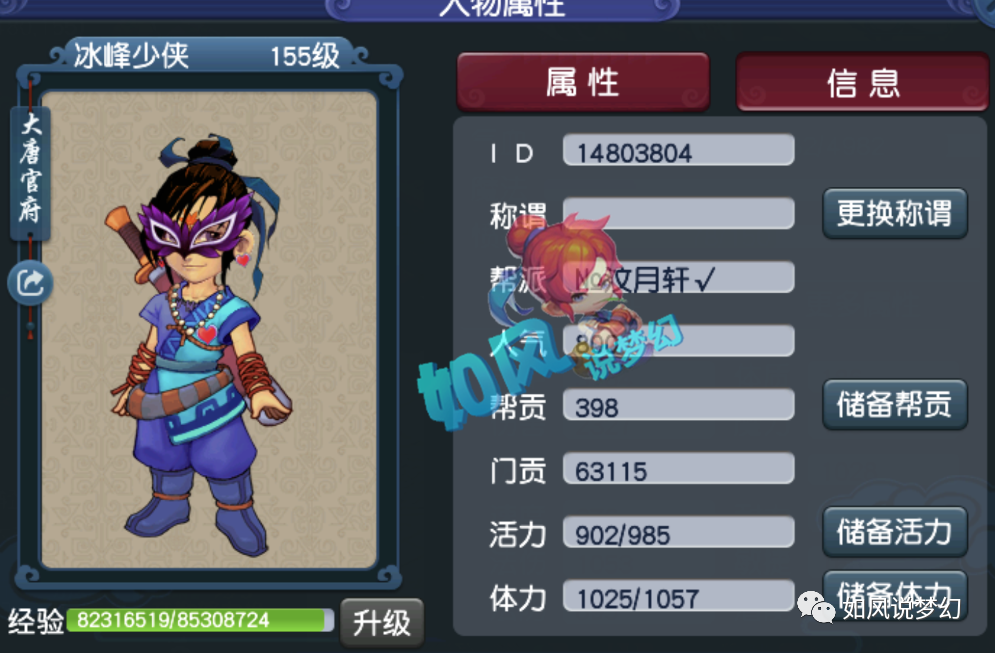The image size is (995, 653).
Task: Click the 帮派 guild name field
Action: 678,277
